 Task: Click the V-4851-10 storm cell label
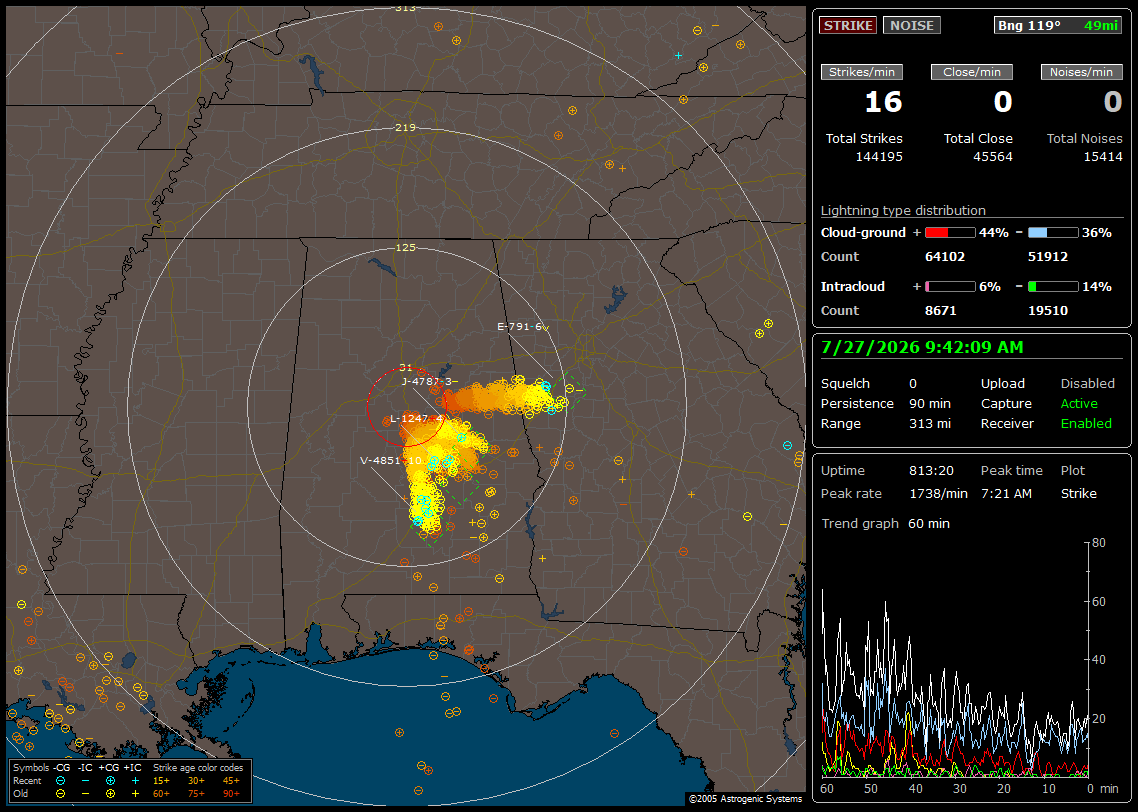point(391,461)
